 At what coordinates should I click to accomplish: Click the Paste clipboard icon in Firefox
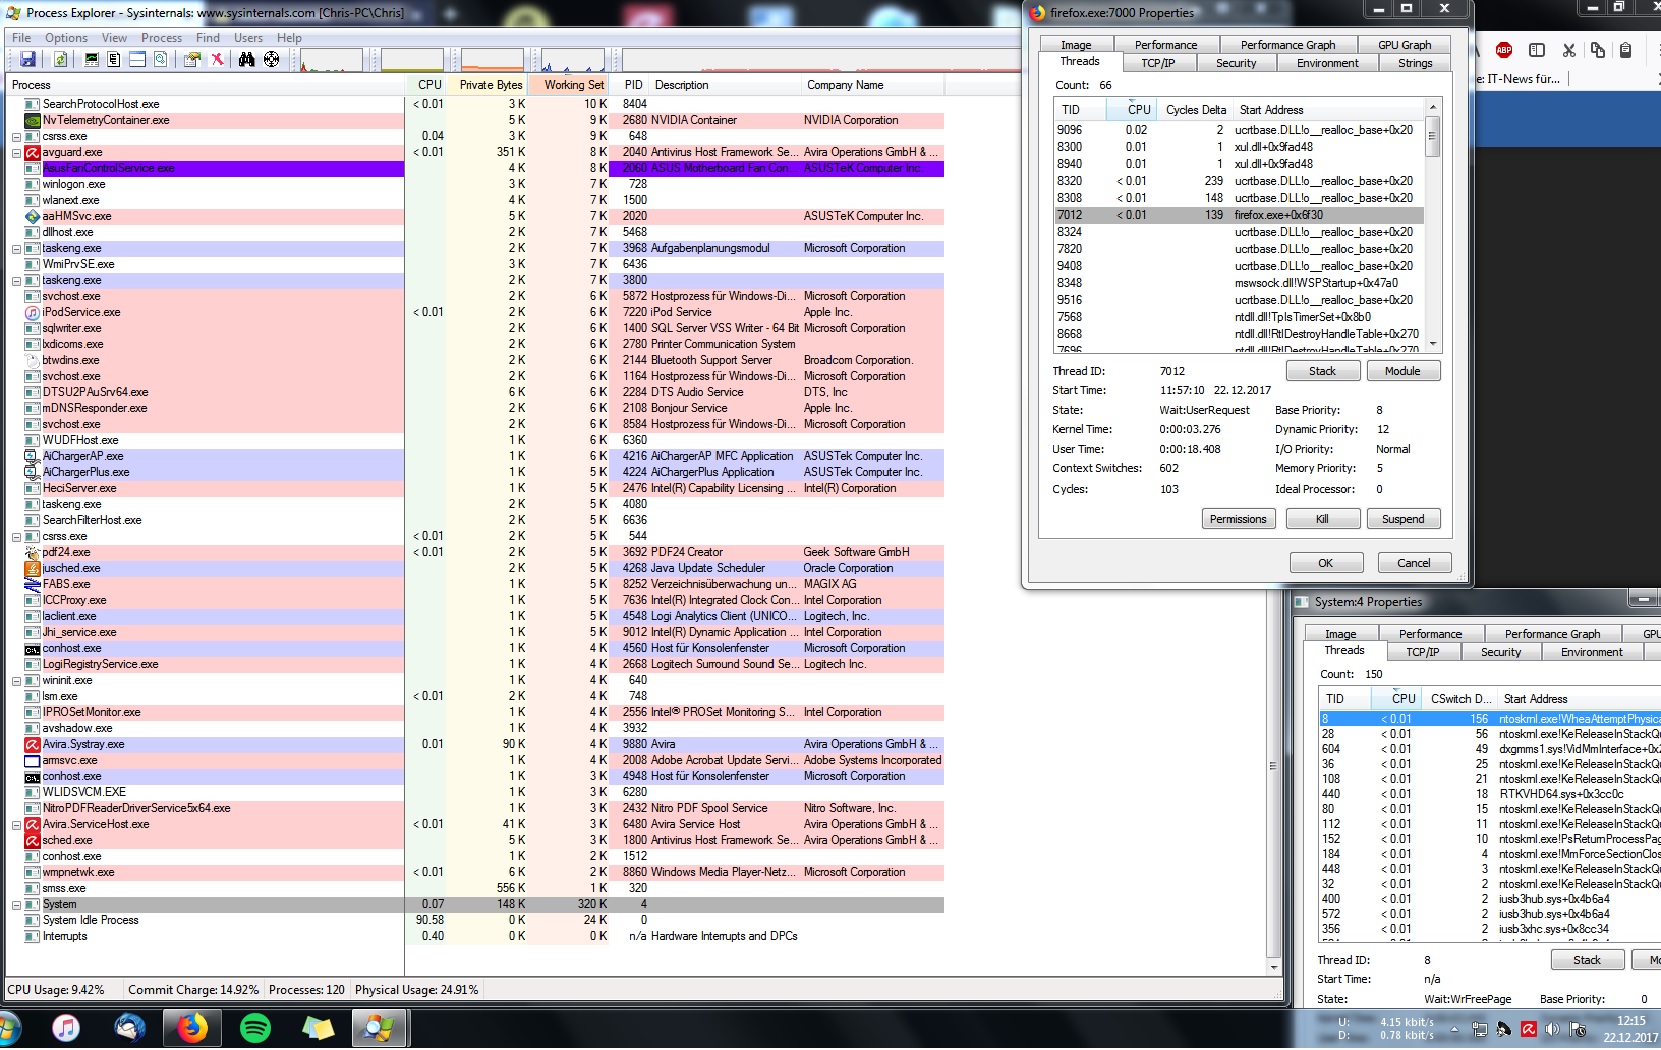(x=1625, y=50)
